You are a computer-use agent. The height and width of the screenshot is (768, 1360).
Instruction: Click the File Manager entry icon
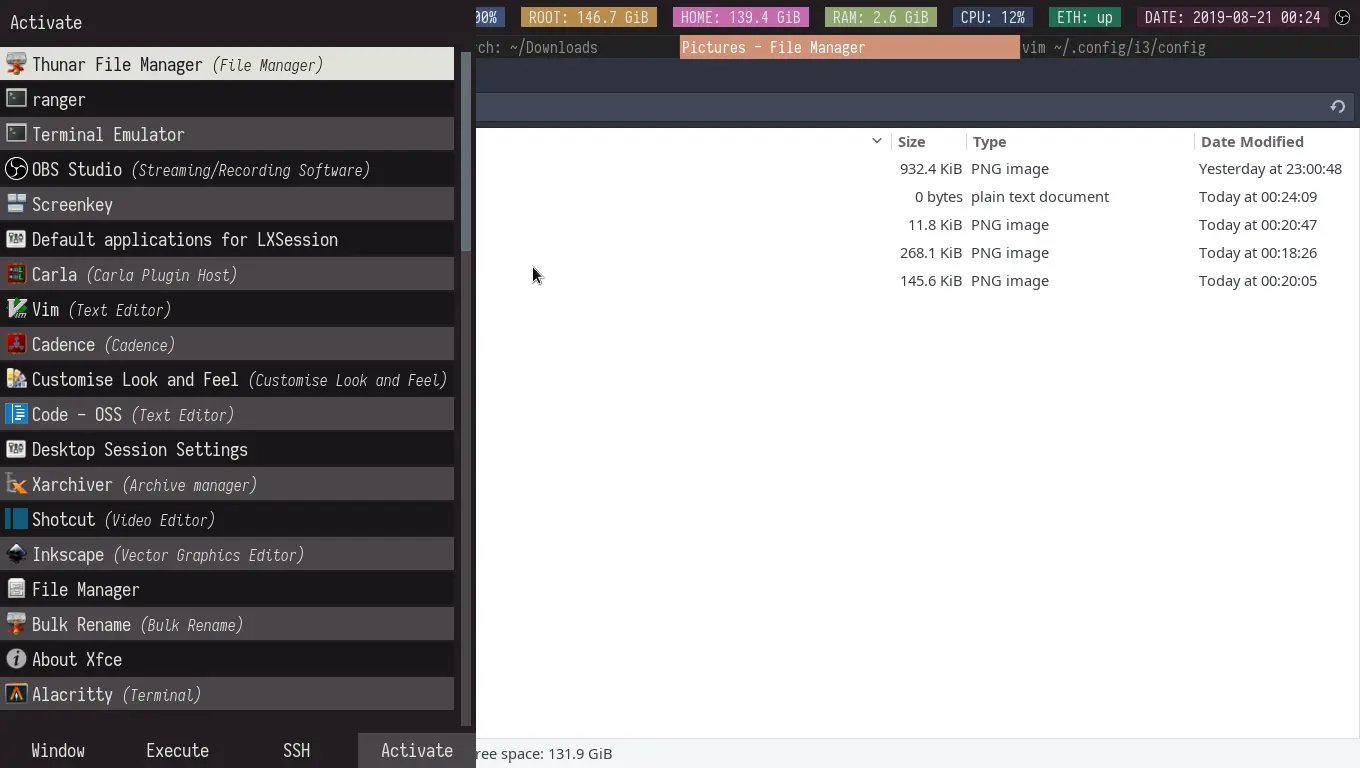tap(16, 589)
